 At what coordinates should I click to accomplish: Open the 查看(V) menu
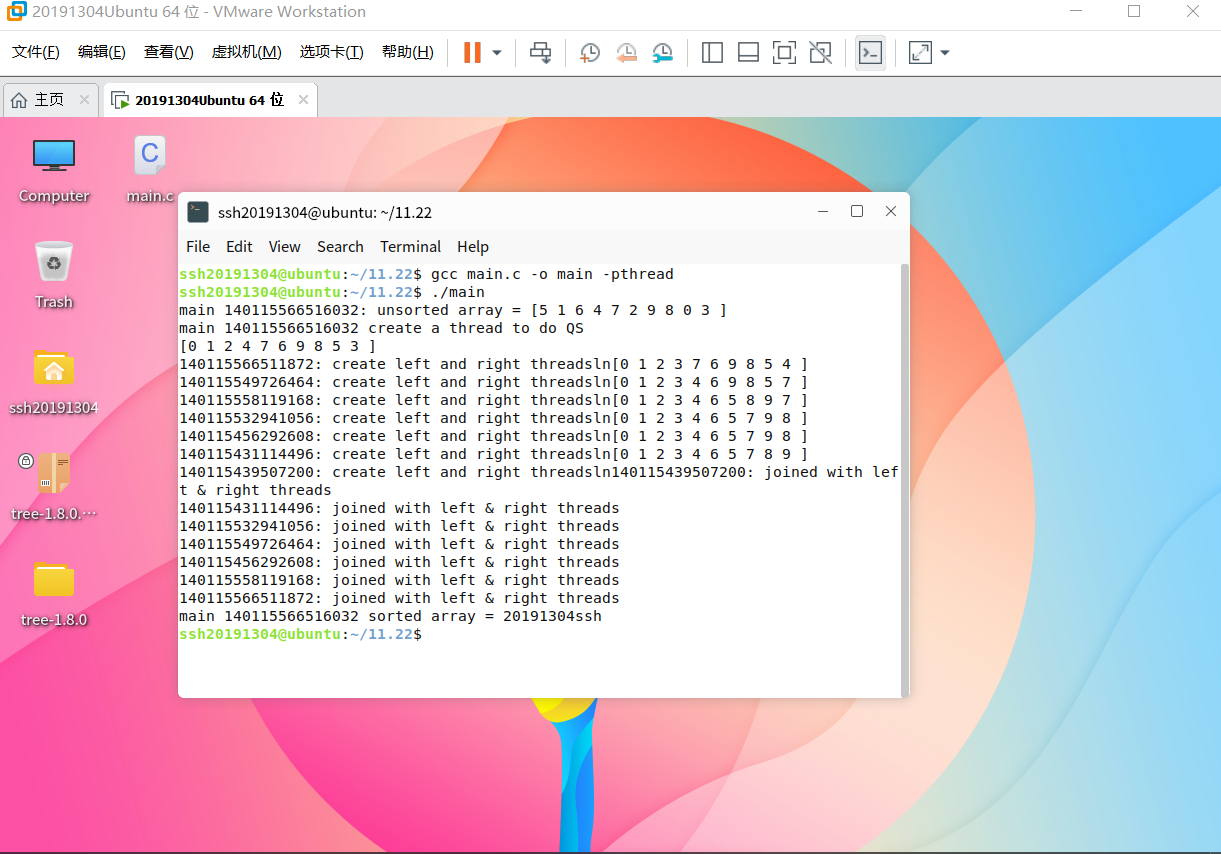169,52
